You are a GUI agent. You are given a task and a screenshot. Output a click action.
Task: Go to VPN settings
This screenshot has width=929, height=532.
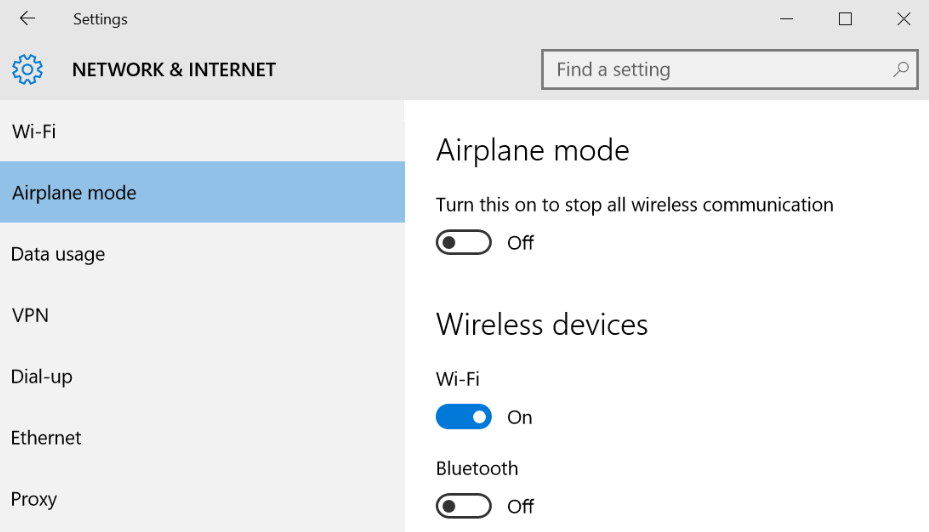click(30, 316)
